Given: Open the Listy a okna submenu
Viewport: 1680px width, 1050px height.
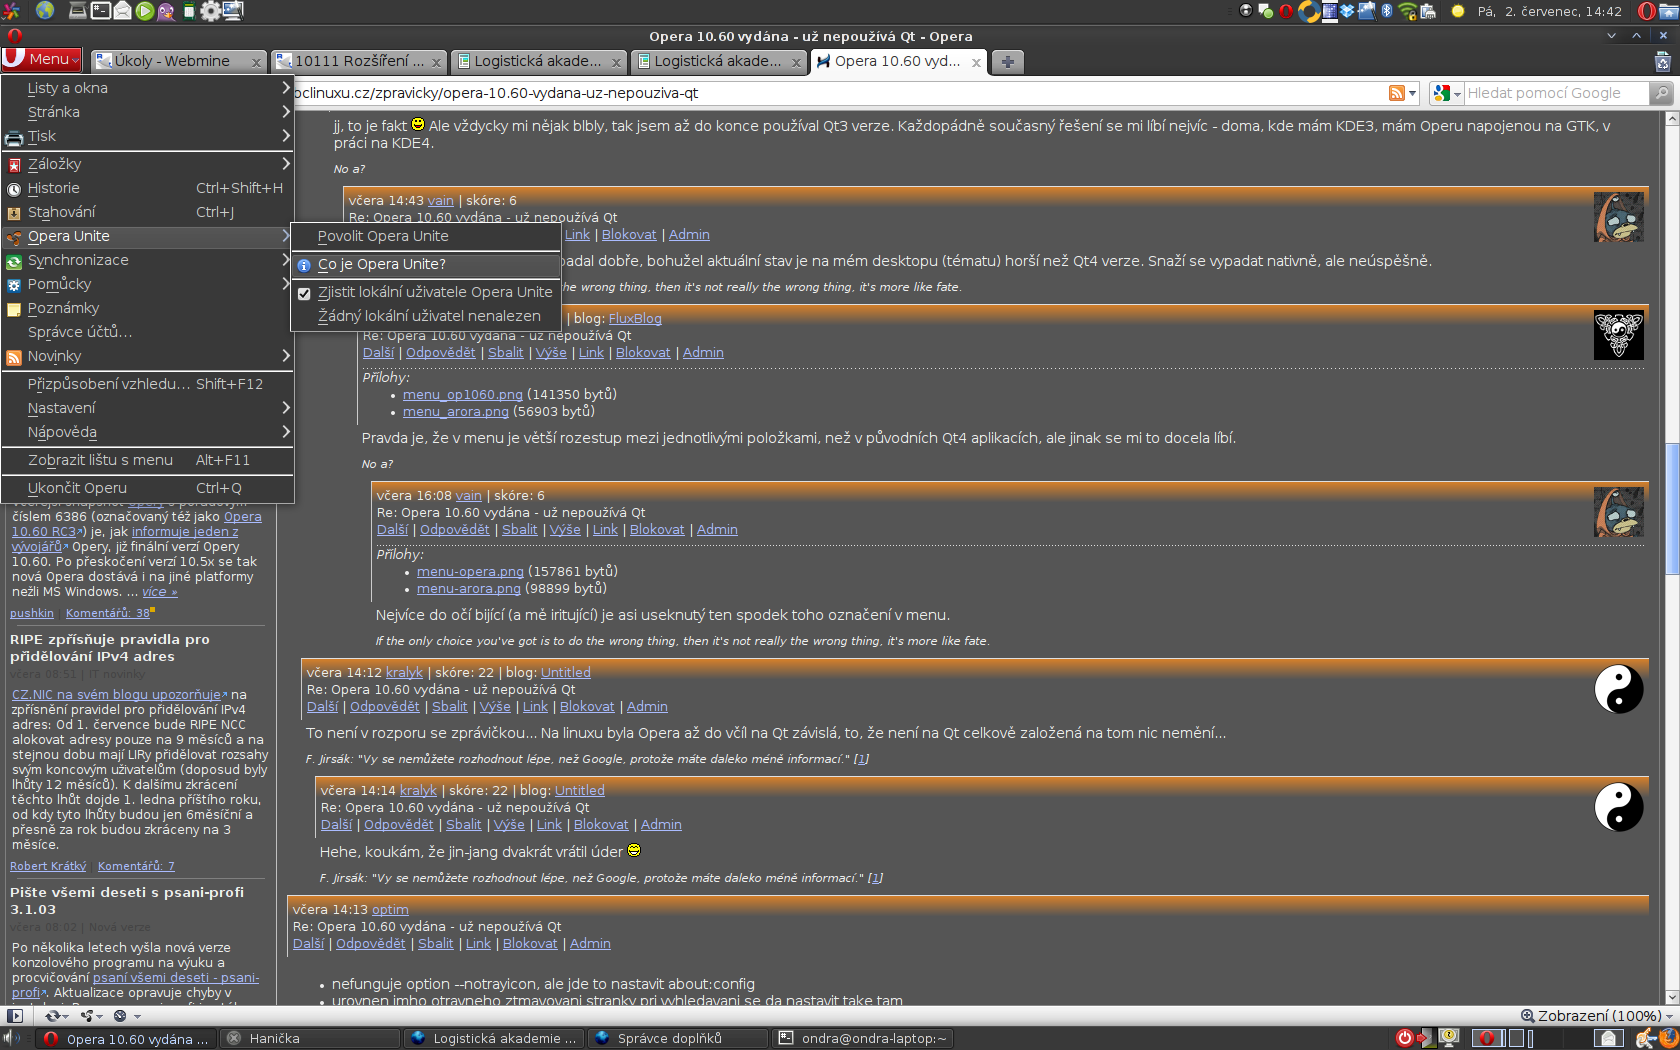Looking at the screenshot, I should coord(147,88).
